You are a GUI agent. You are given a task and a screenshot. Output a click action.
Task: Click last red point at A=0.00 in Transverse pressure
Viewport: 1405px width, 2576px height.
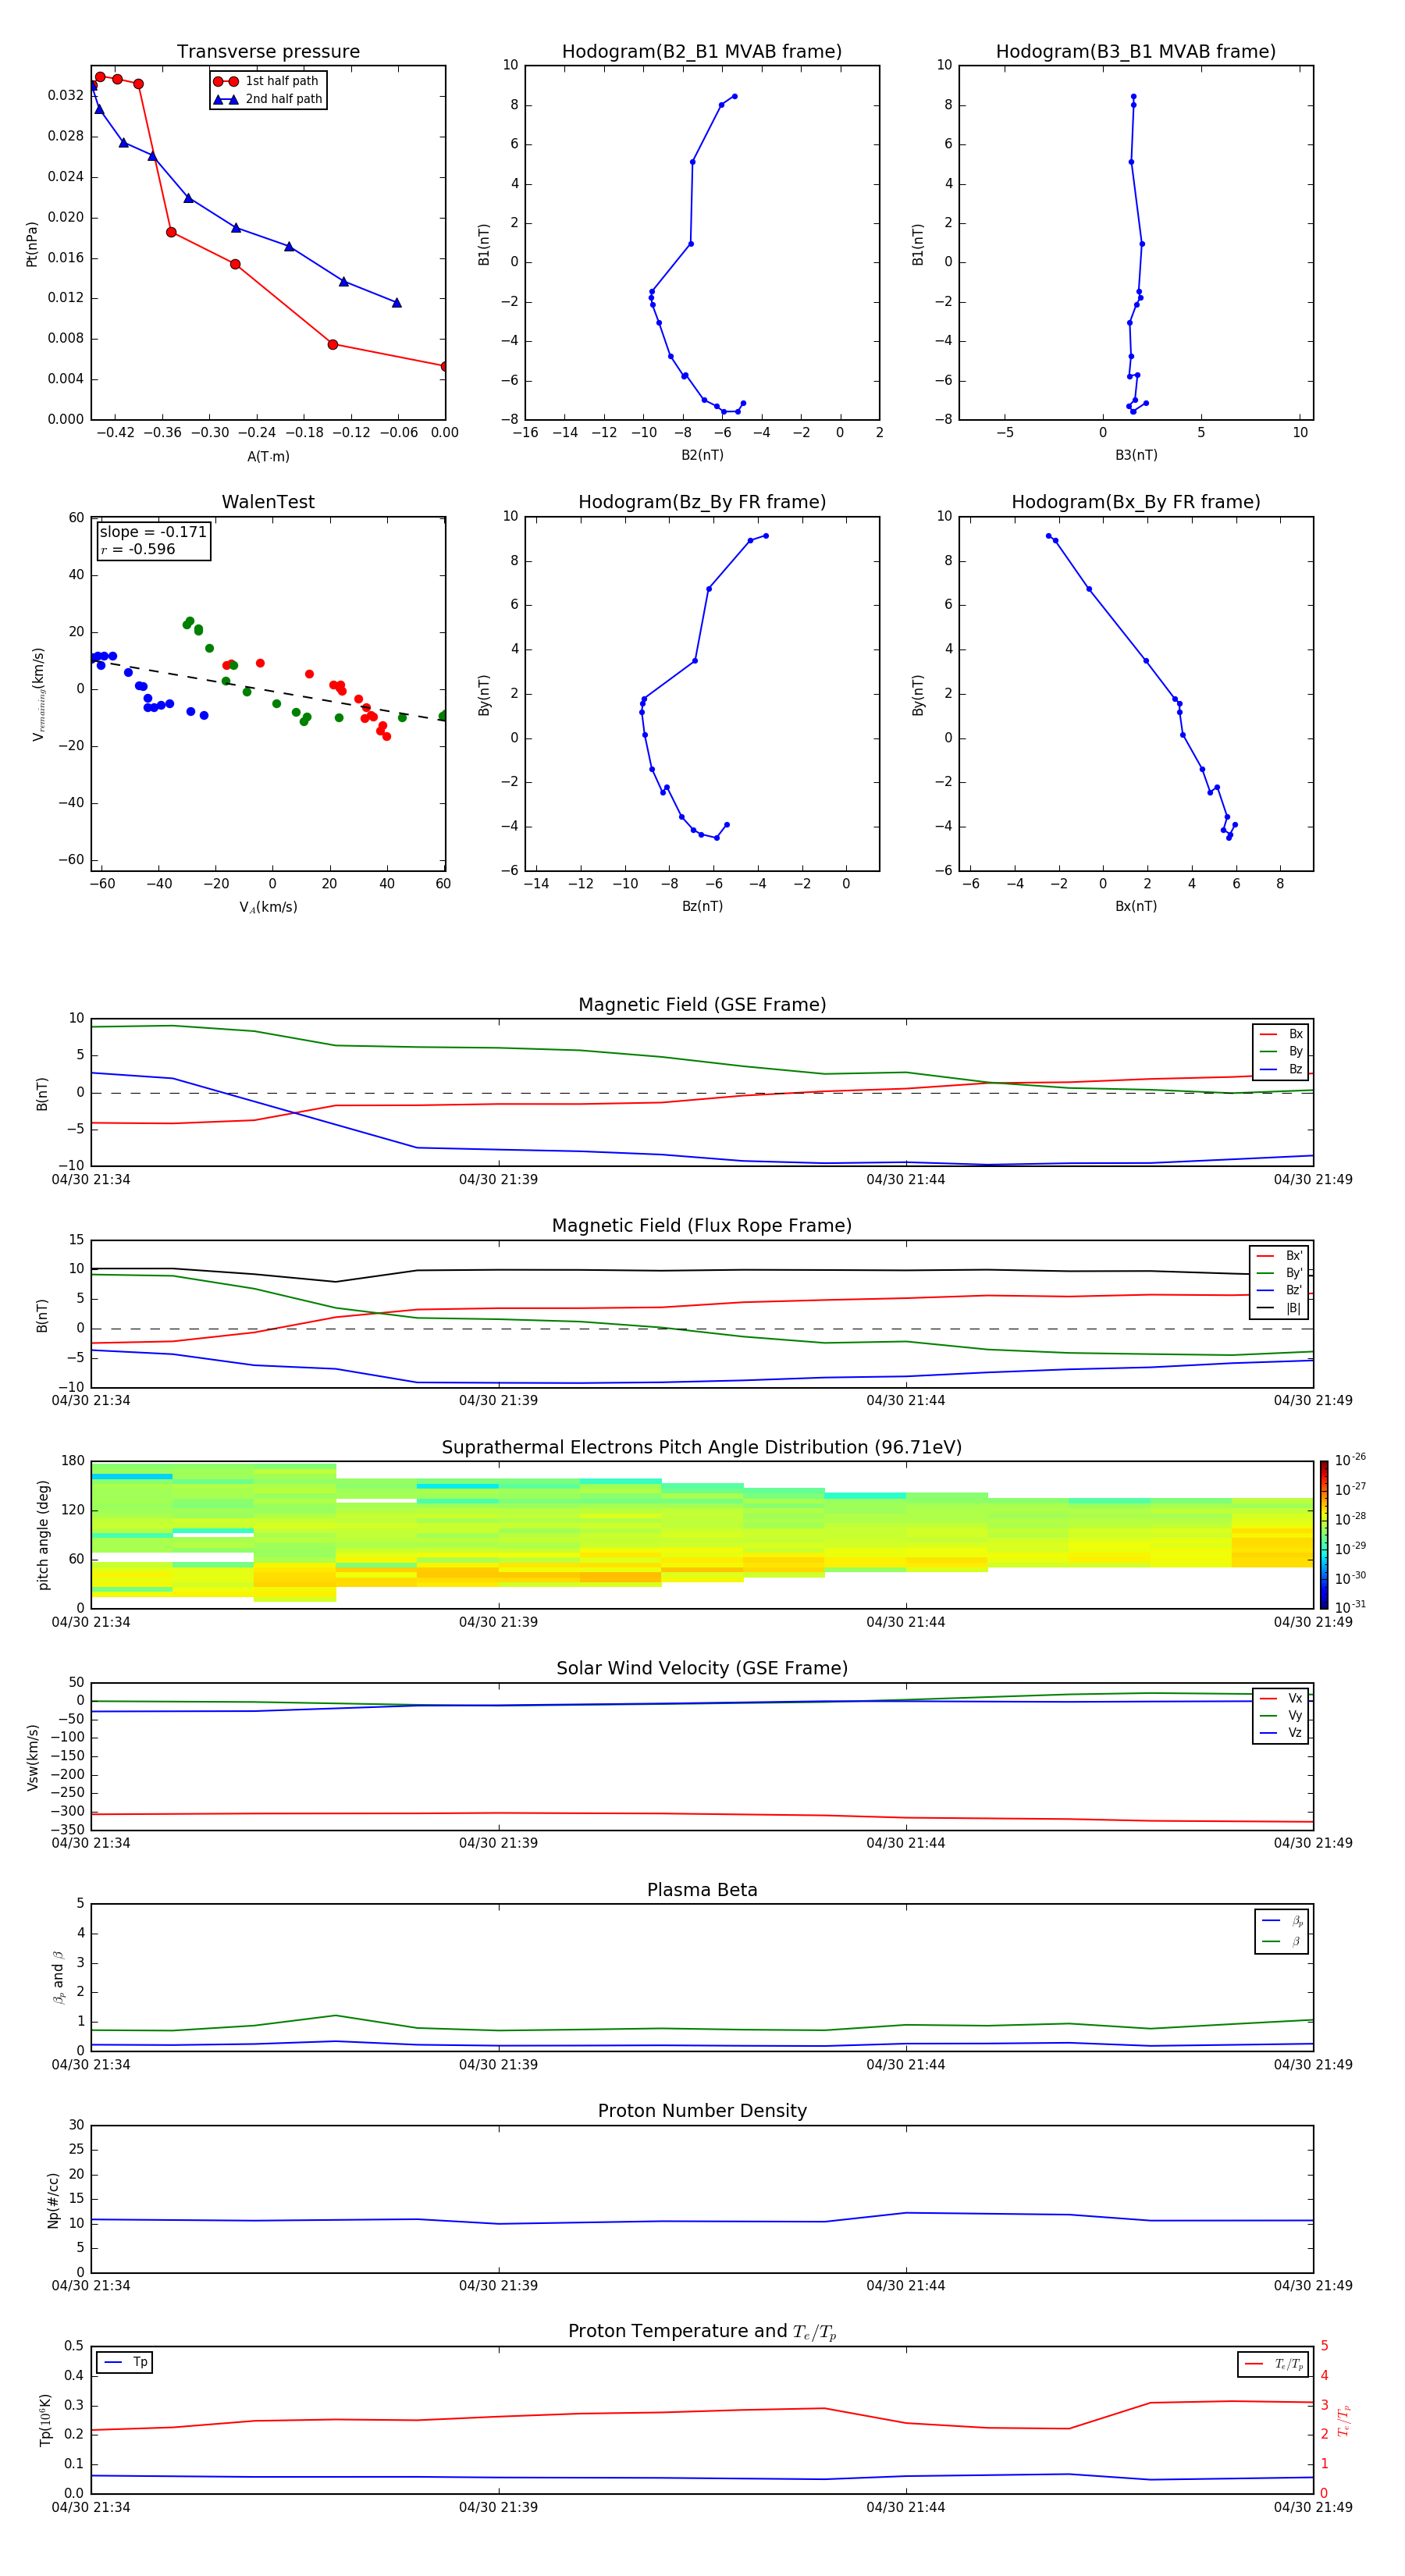[444, 367]
